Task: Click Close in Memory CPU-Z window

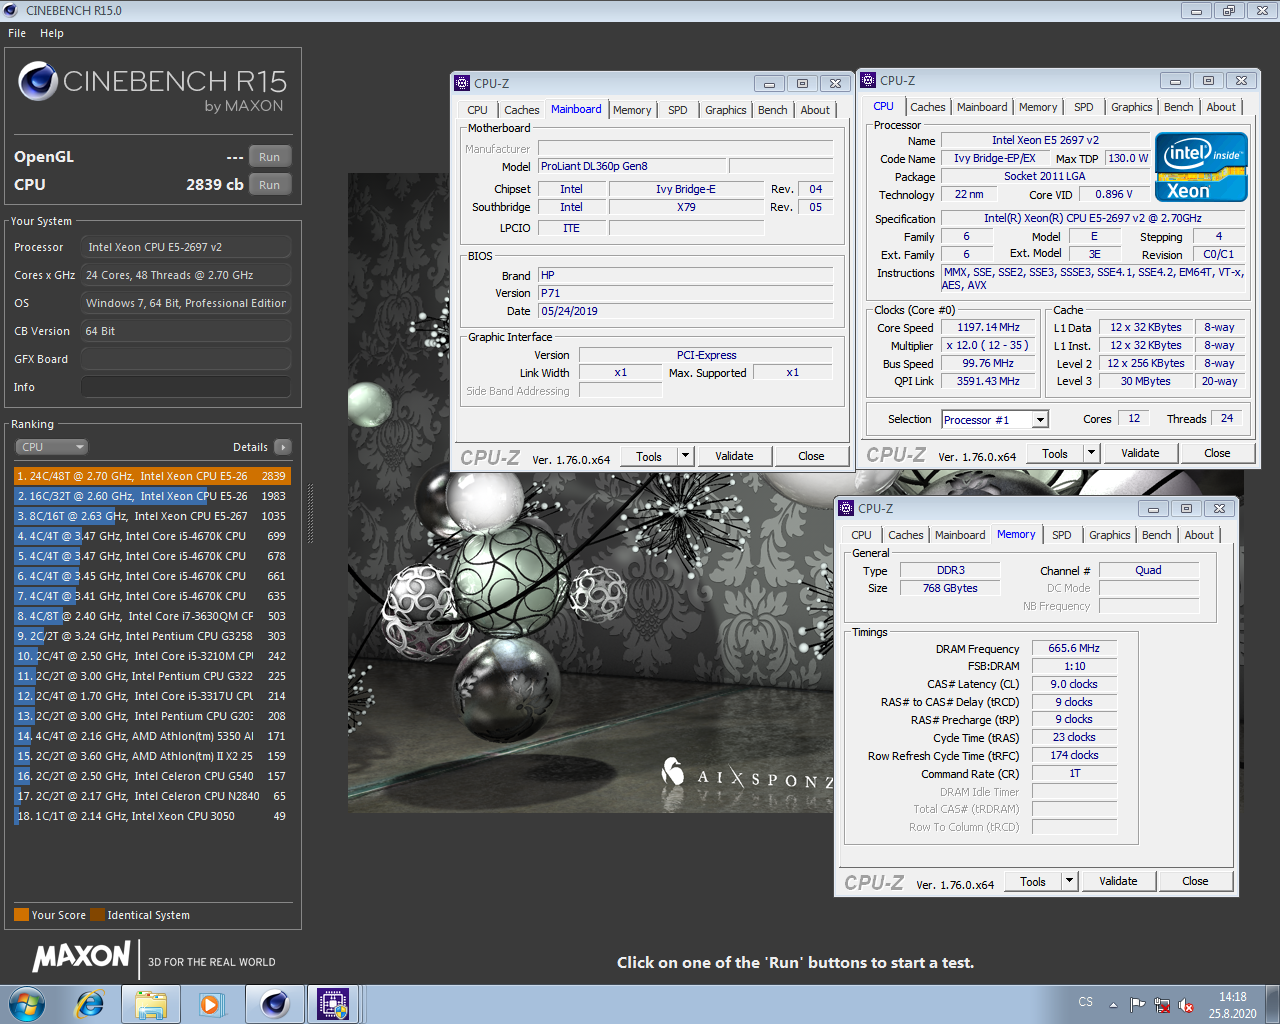Action: [1195, 881]
